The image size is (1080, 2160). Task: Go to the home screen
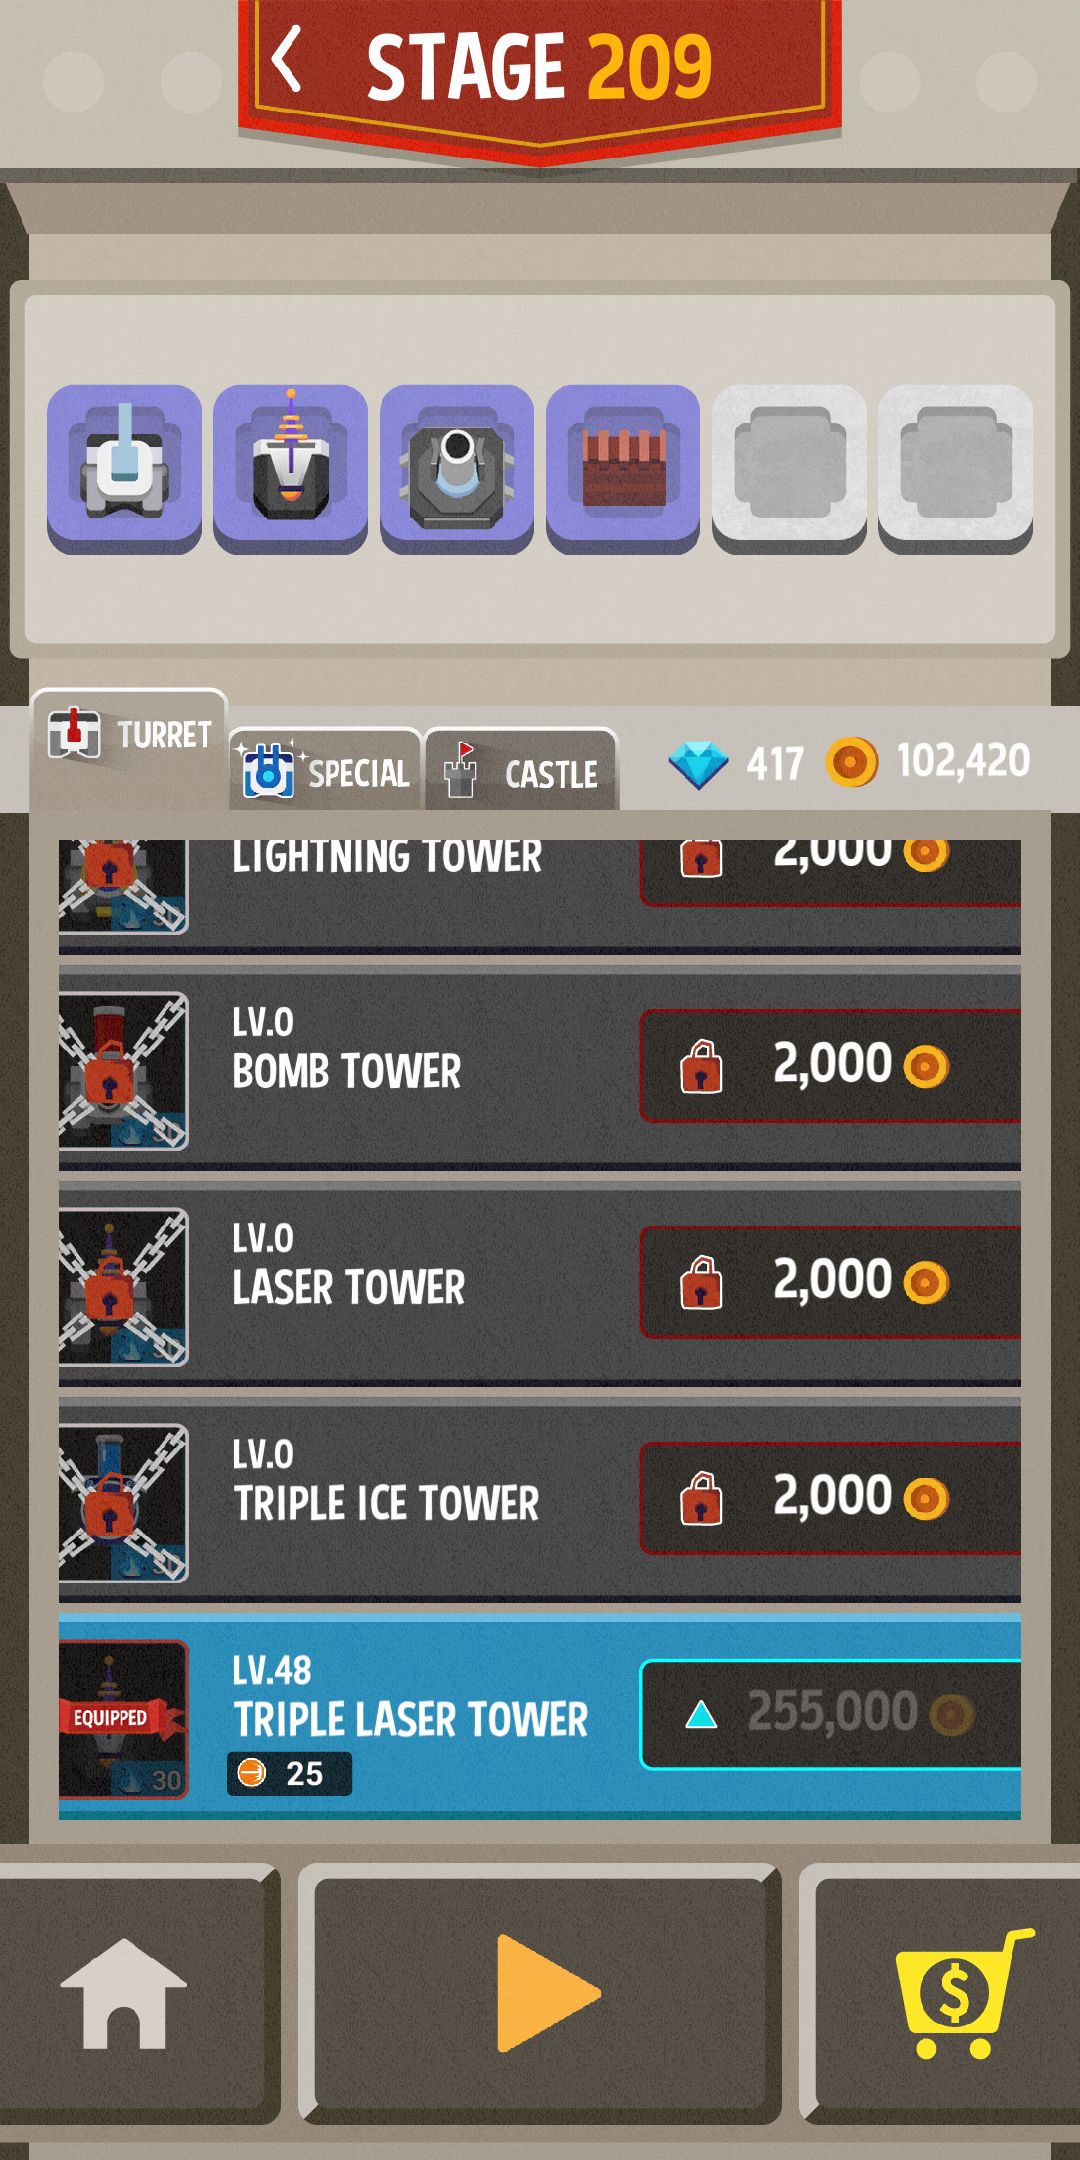pyautogui.click(x=124, y=1993)
